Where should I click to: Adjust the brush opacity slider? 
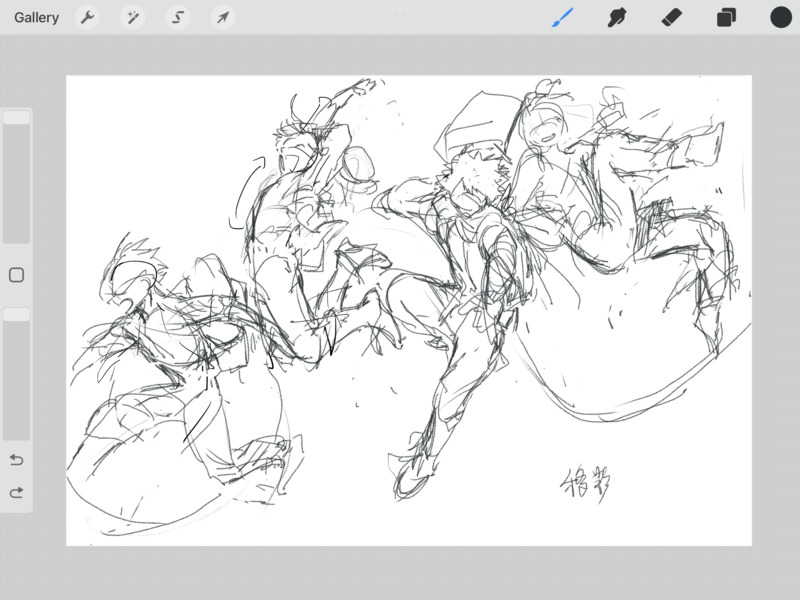tap(16, 373)
